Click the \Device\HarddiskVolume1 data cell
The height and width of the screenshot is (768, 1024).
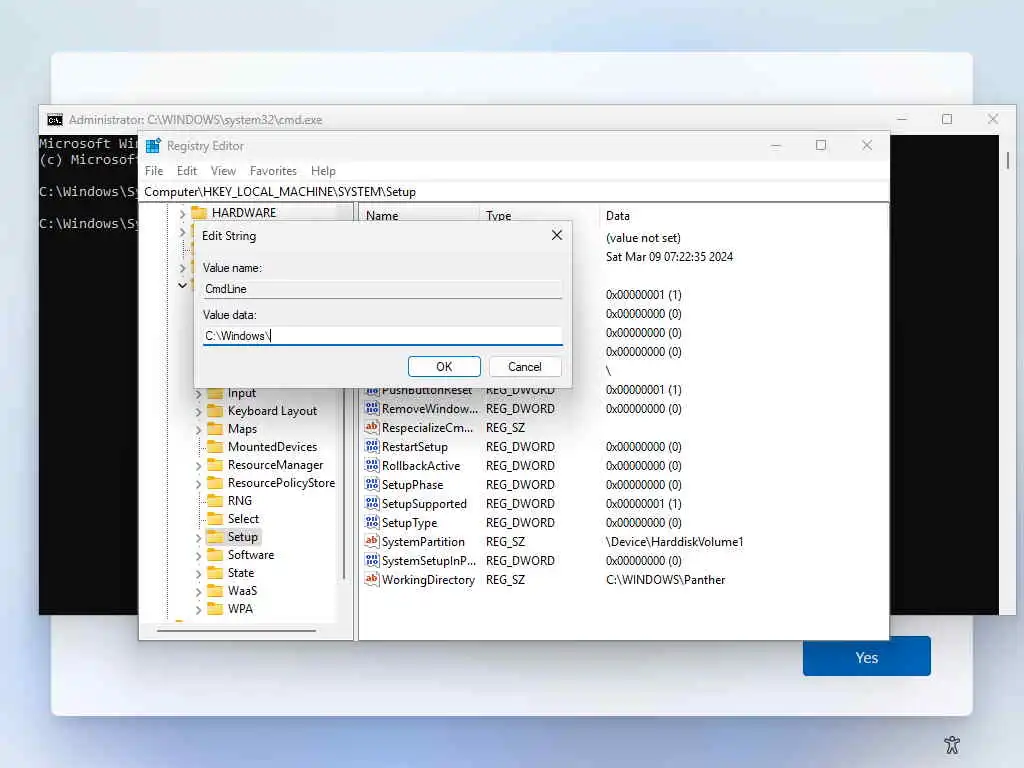[x=675, y=541]
